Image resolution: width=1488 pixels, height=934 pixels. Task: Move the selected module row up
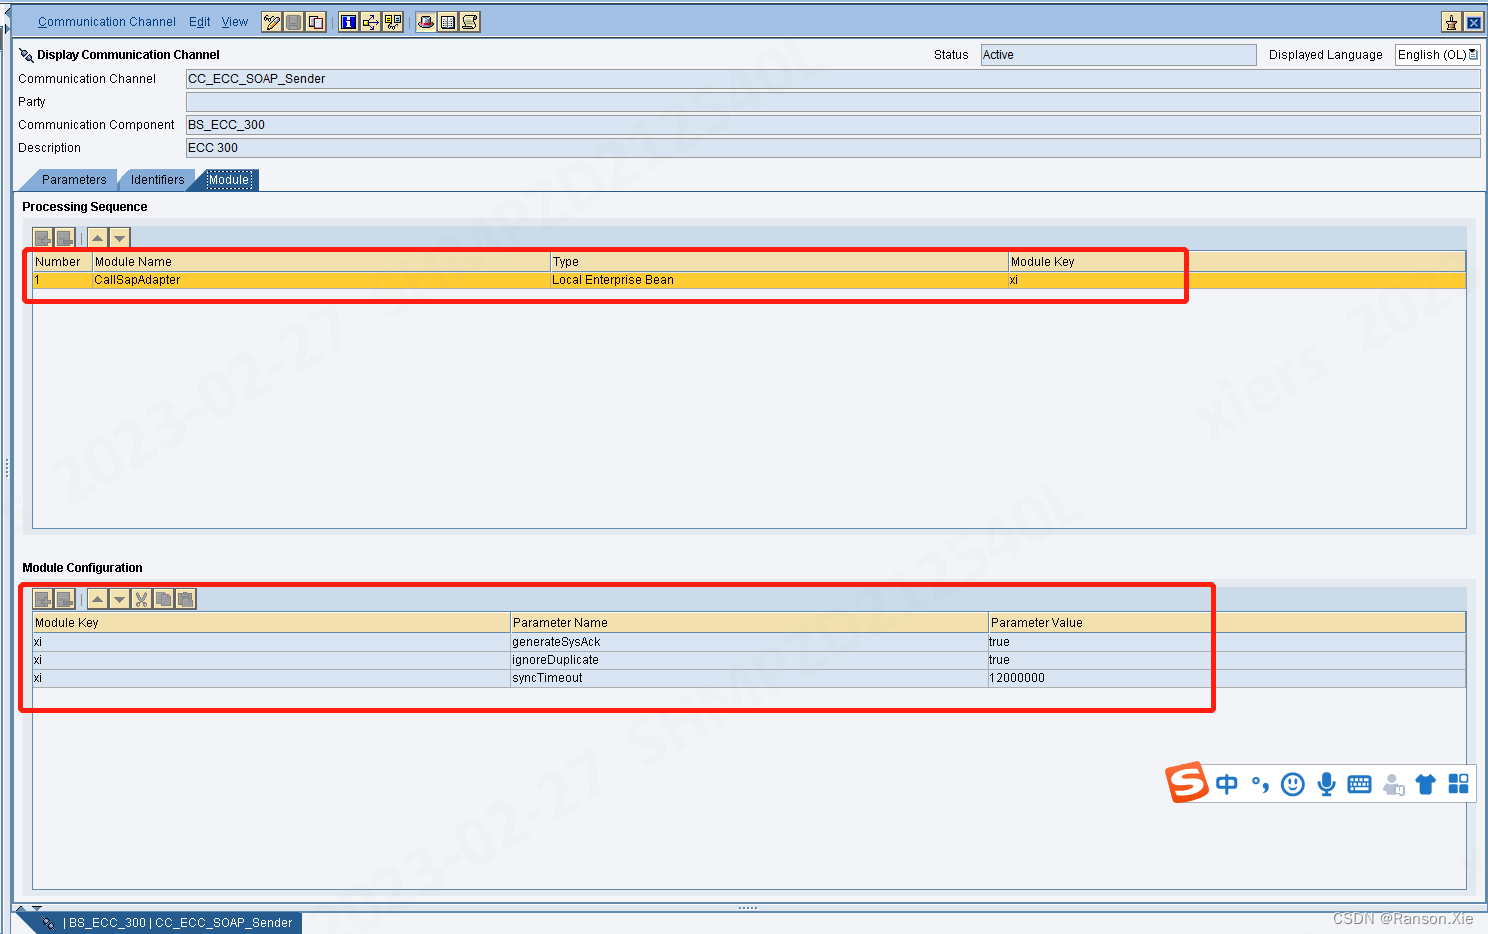pyautogui.click(x=96, y=237)
